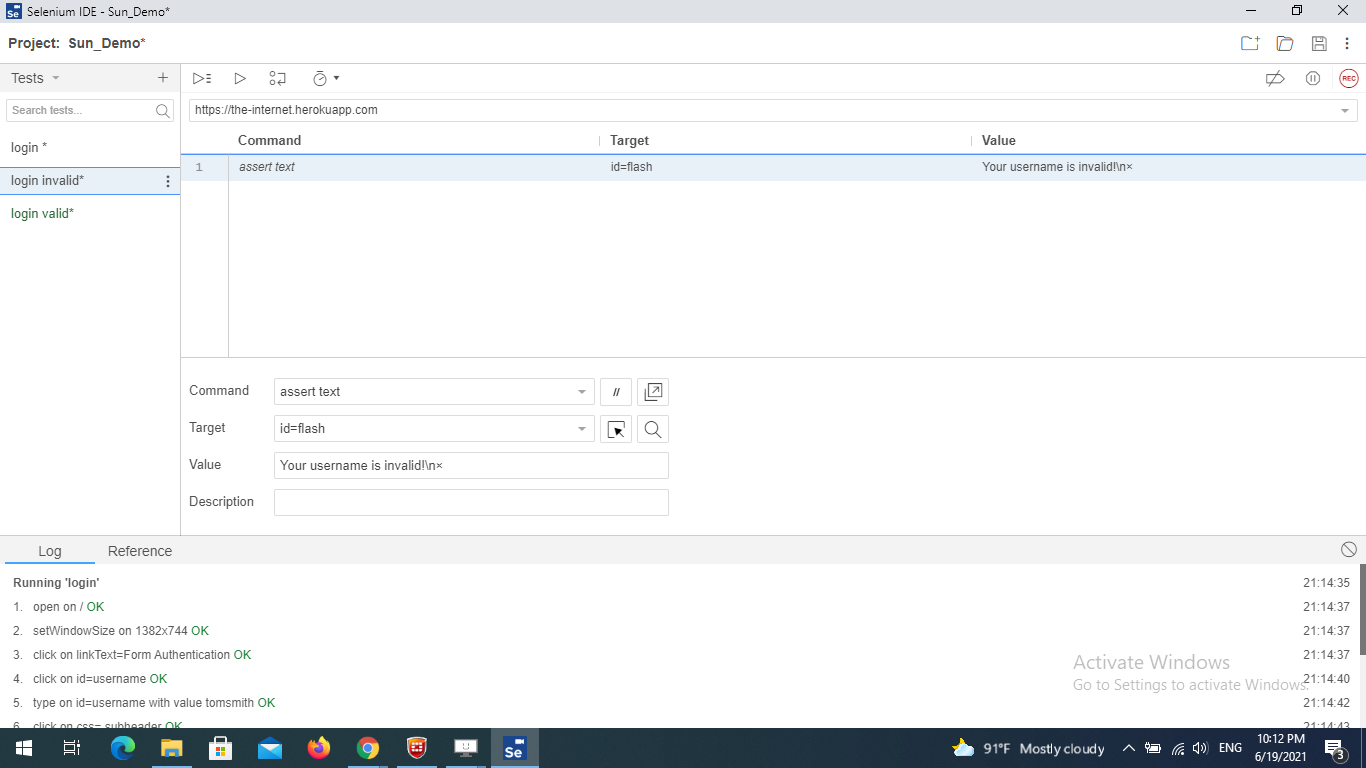Open new window configuration icon

[x=653, y=392]
